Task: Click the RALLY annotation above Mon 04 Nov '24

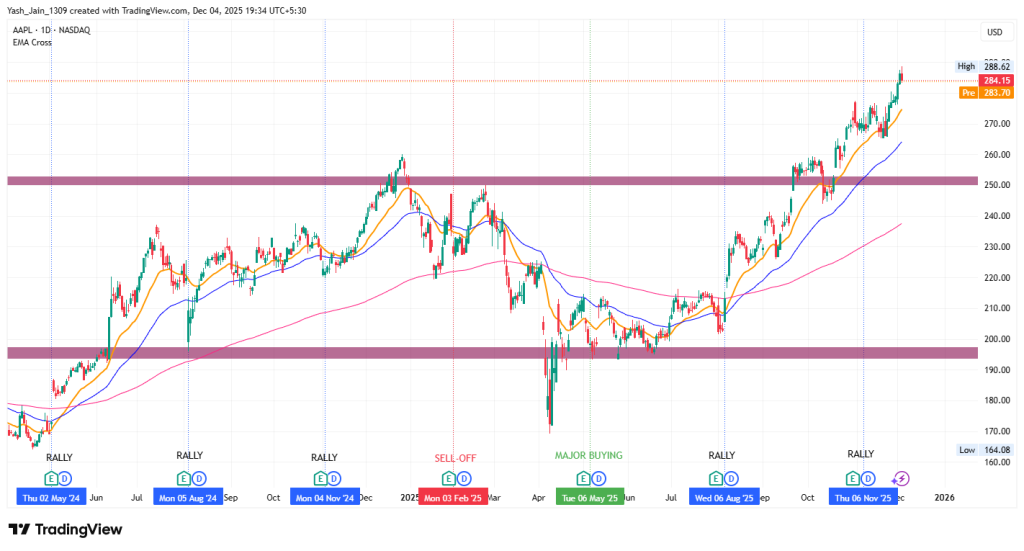Action: (324, 458)
